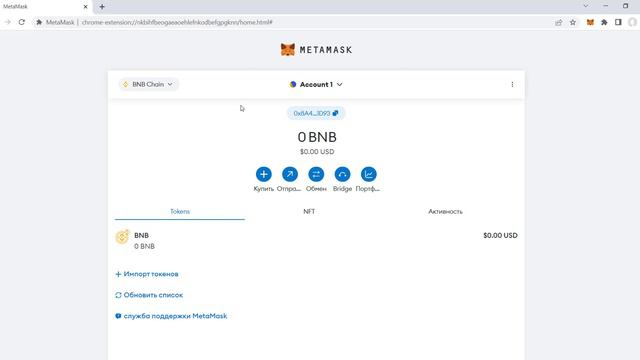Open the browser profile avatar
Viewport: 640px width, 360px height.
pos(632,22)
